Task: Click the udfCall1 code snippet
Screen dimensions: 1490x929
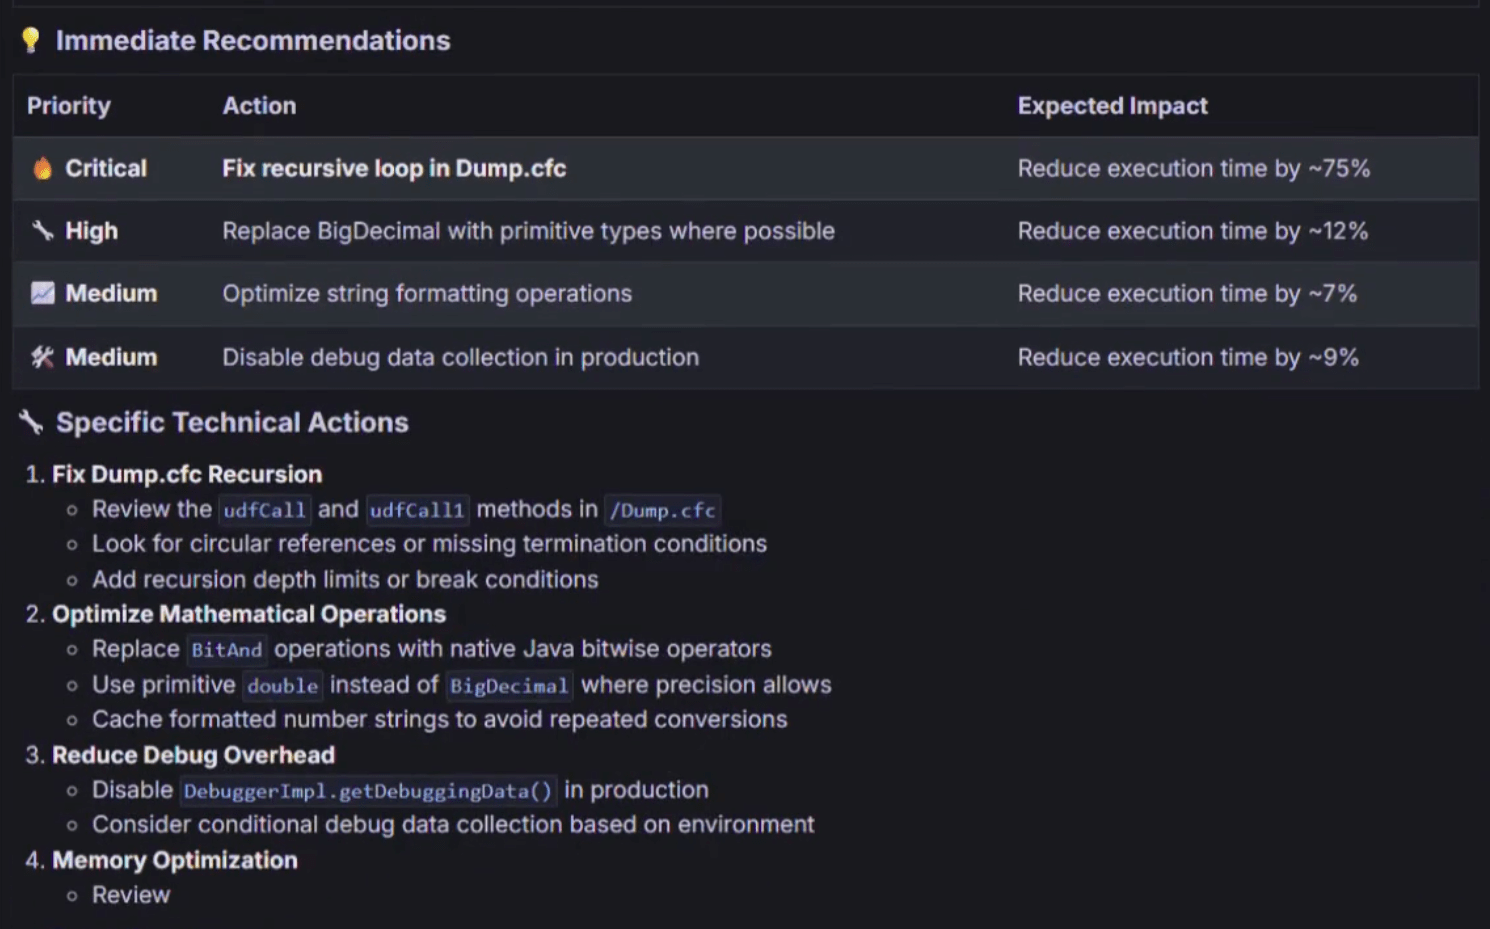Action: point(417,510)
